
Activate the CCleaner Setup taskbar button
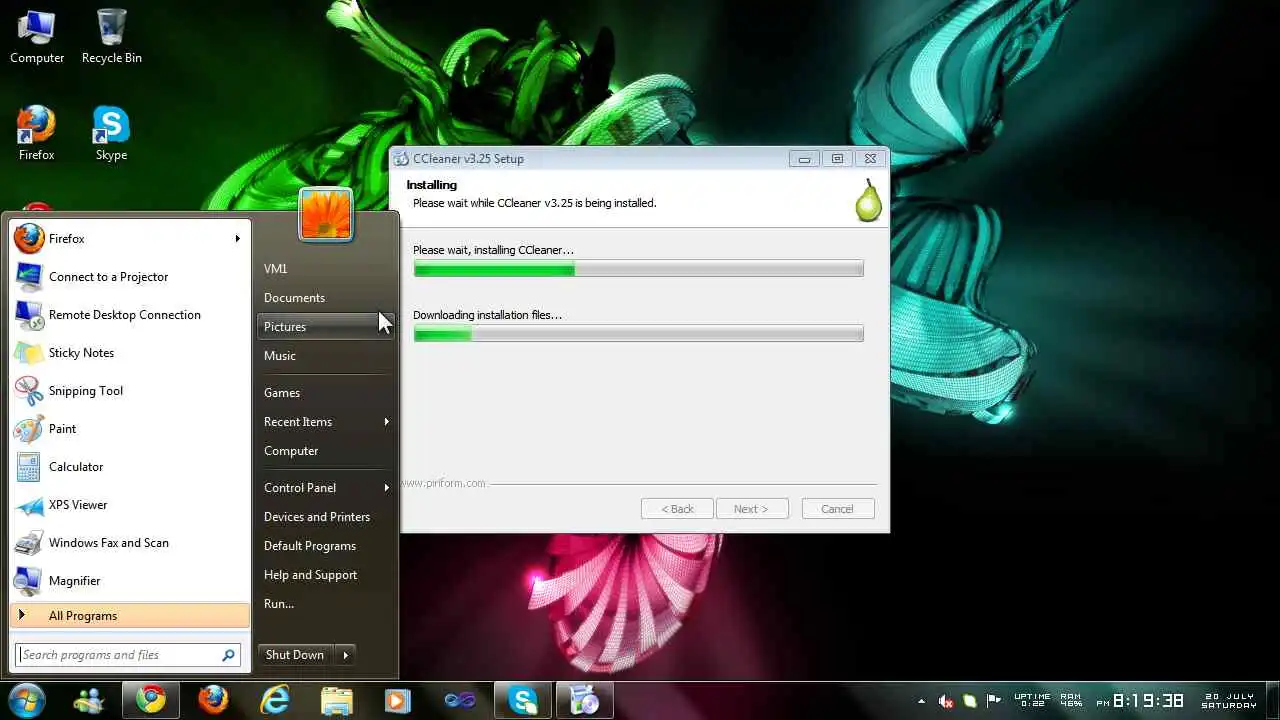tap(584, 700)
